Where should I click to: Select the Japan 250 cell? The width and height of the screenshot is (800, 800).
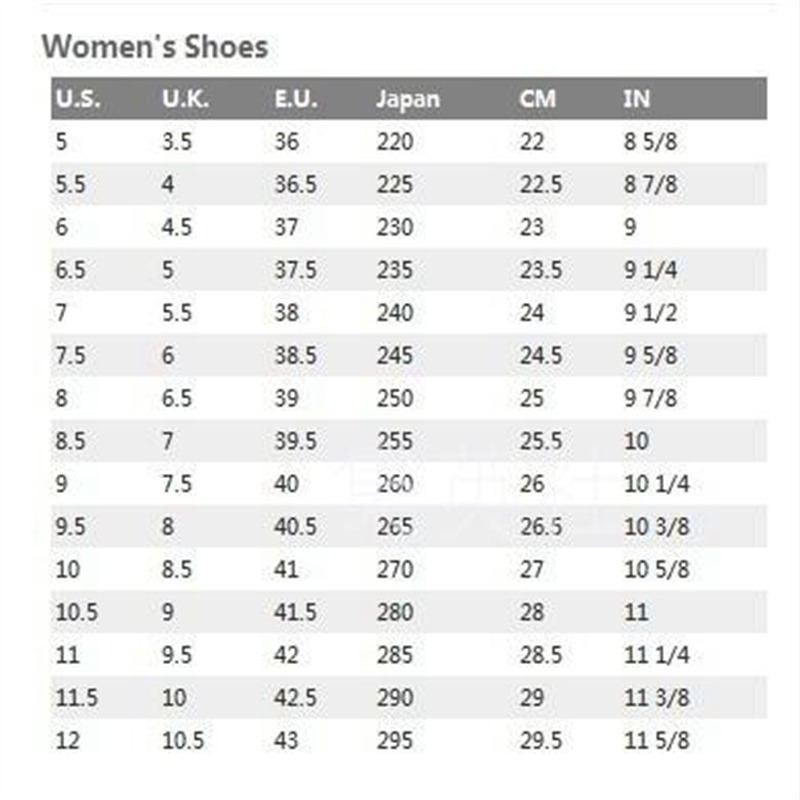395,398
